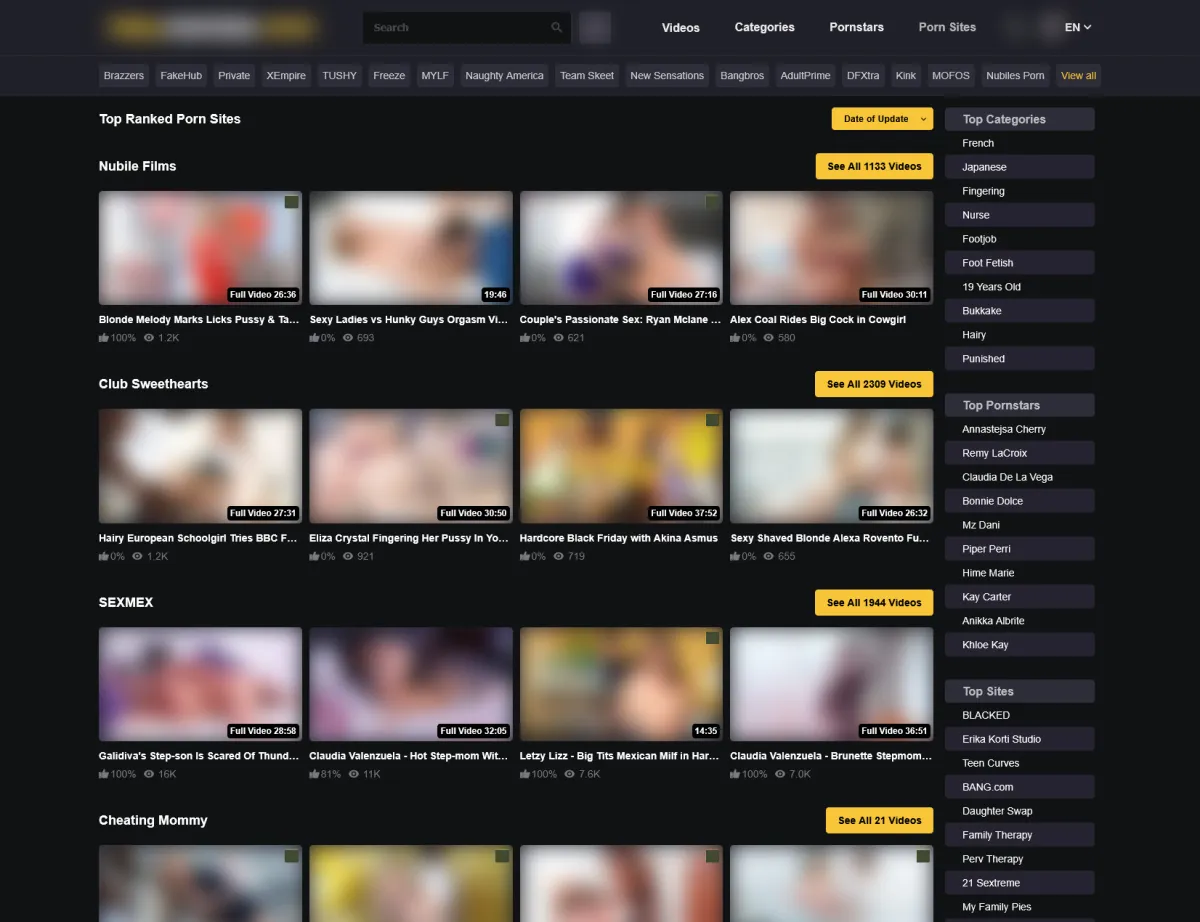Open the EN language dropdown
The width and height of the screenshot is (1200, 922).
pos(1077,28)
